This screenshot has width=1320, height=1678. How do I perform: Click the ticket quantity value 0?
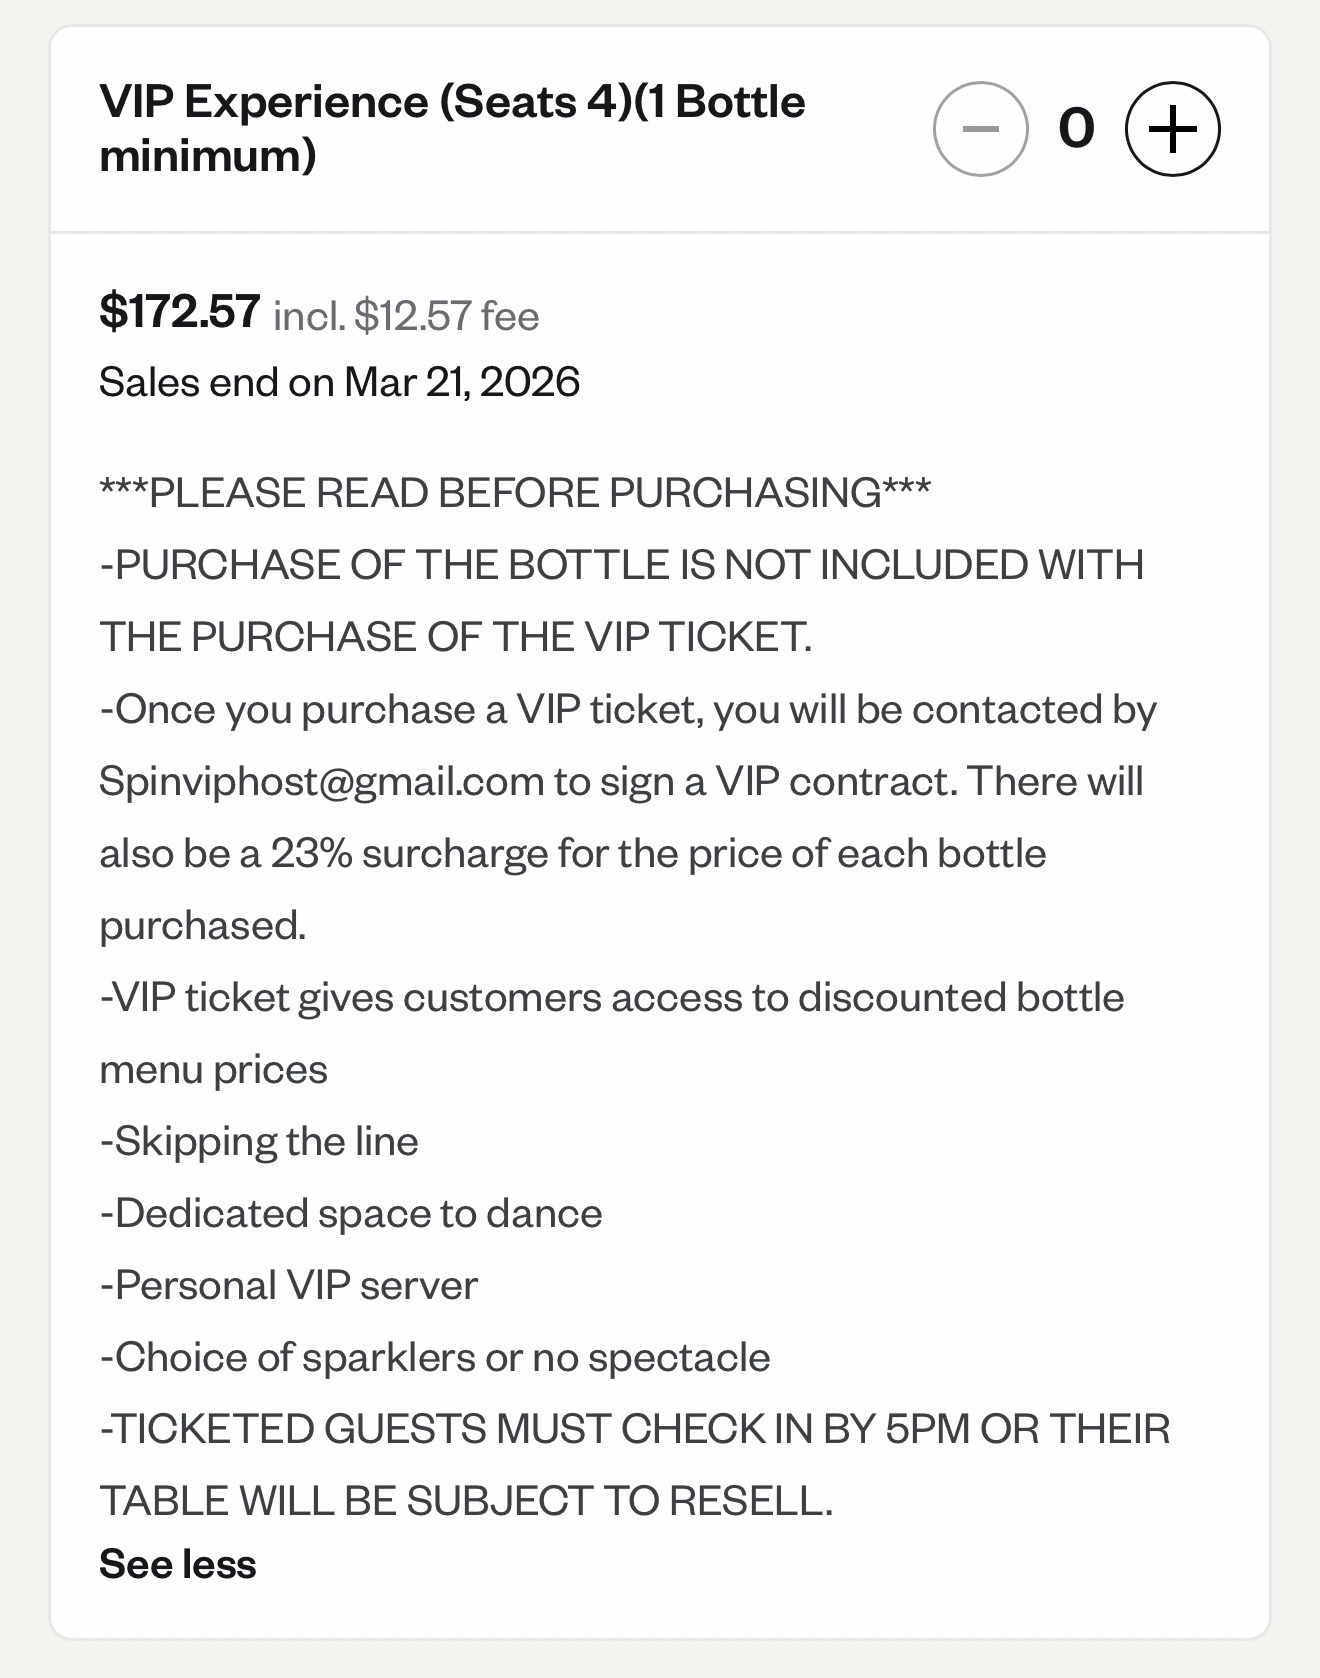click(1076, 129)
